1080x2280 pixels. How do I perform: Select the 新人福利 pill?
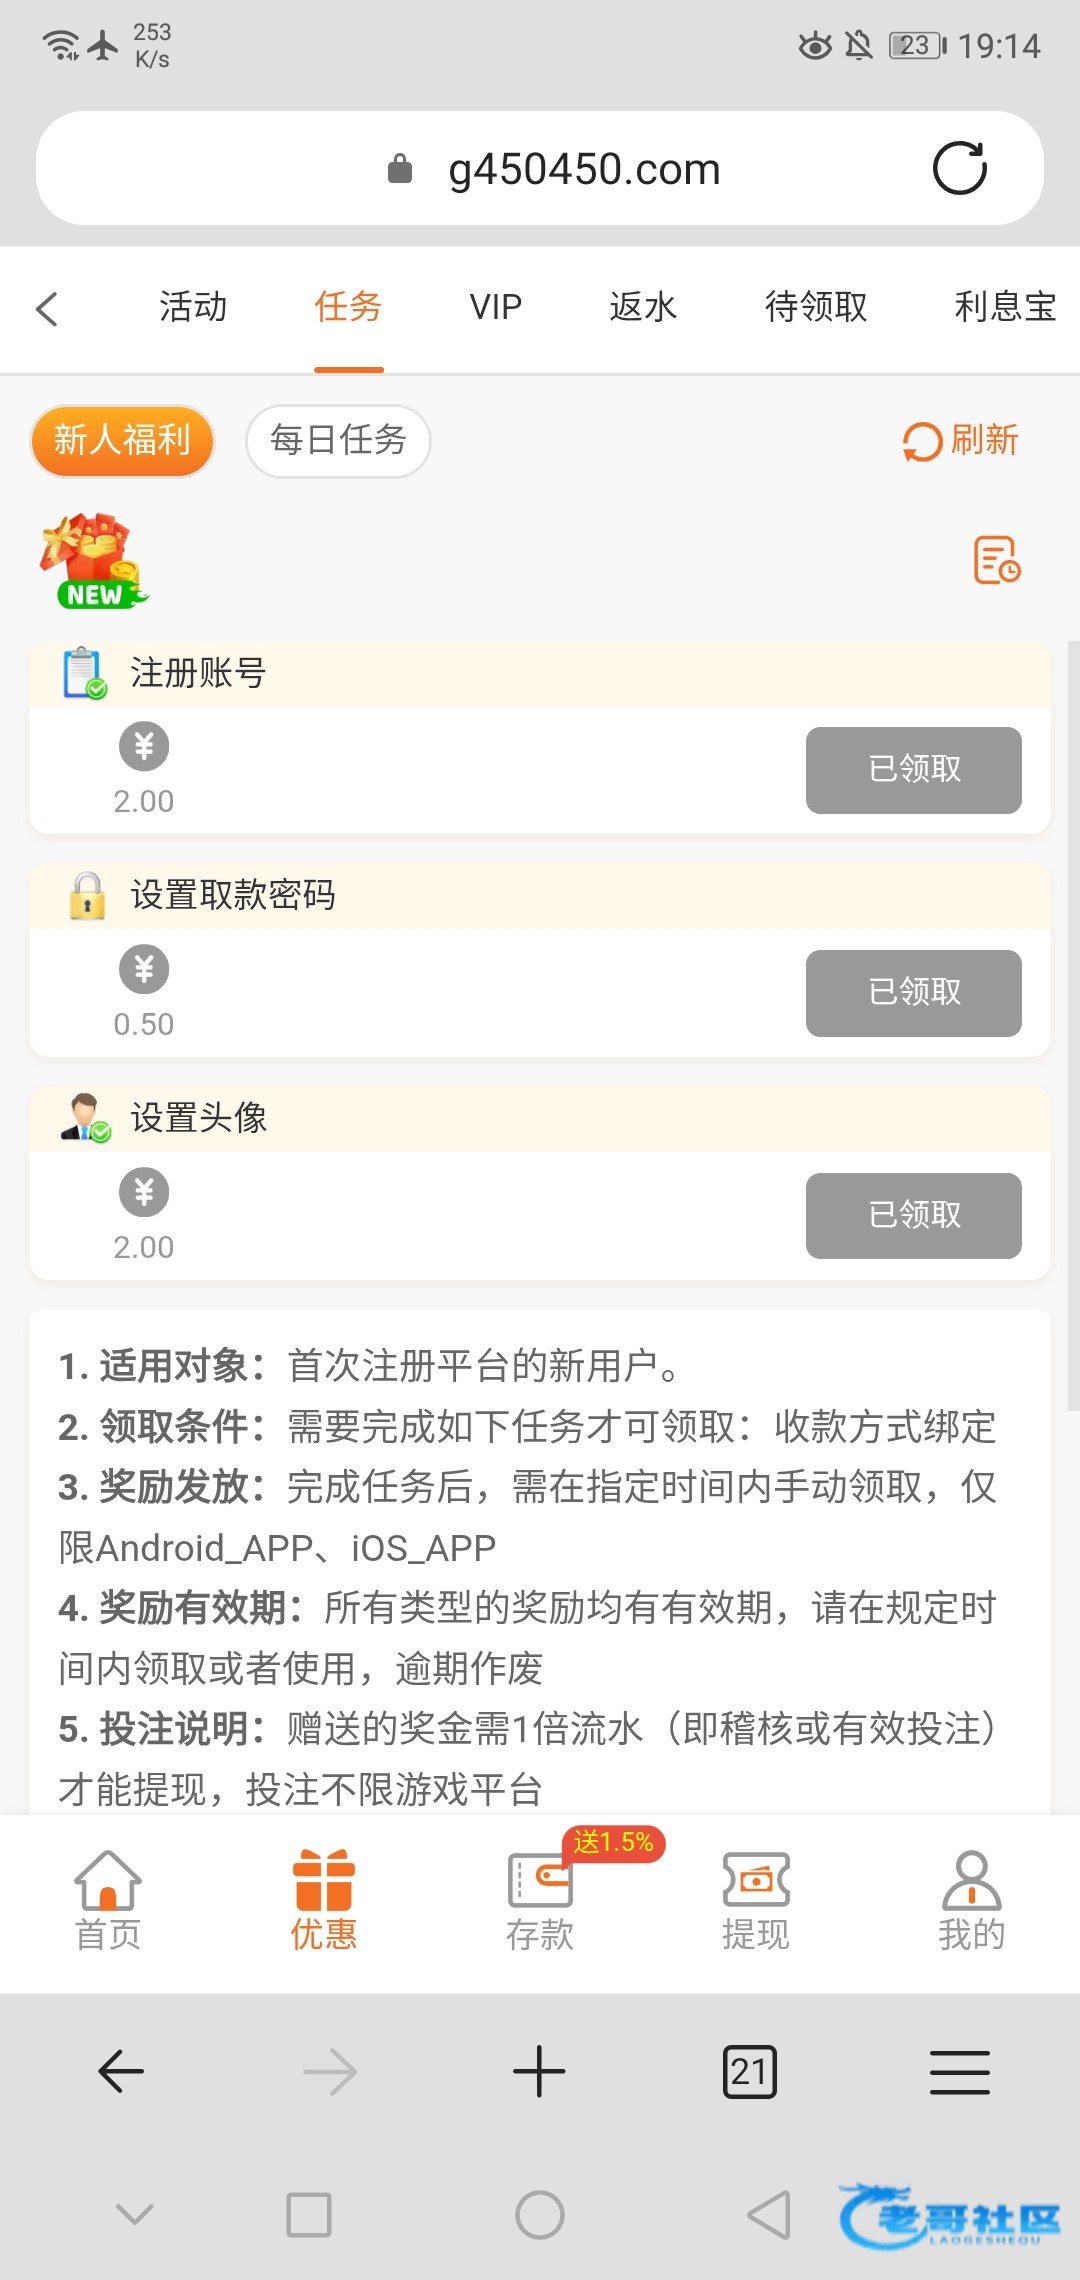pos(122,441)
